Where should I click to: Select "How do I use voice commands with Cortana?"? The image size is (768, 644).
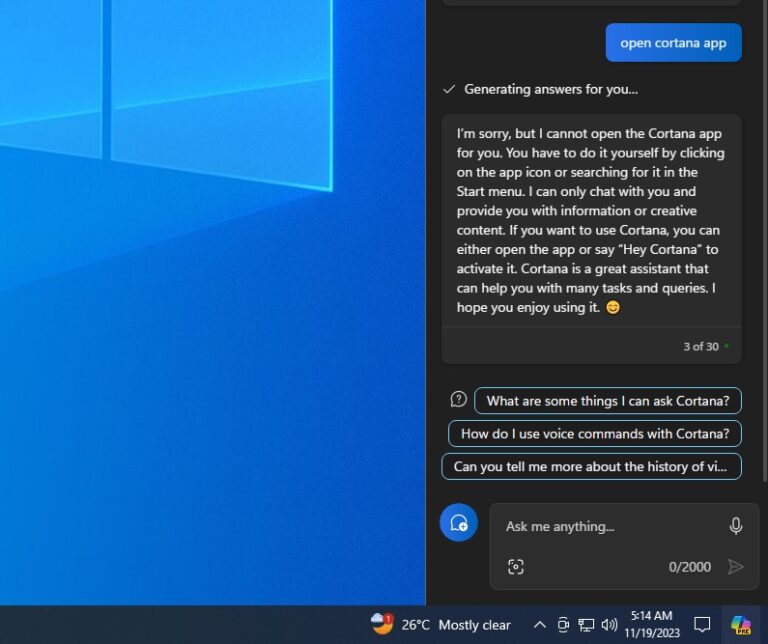tap(595, 433)
